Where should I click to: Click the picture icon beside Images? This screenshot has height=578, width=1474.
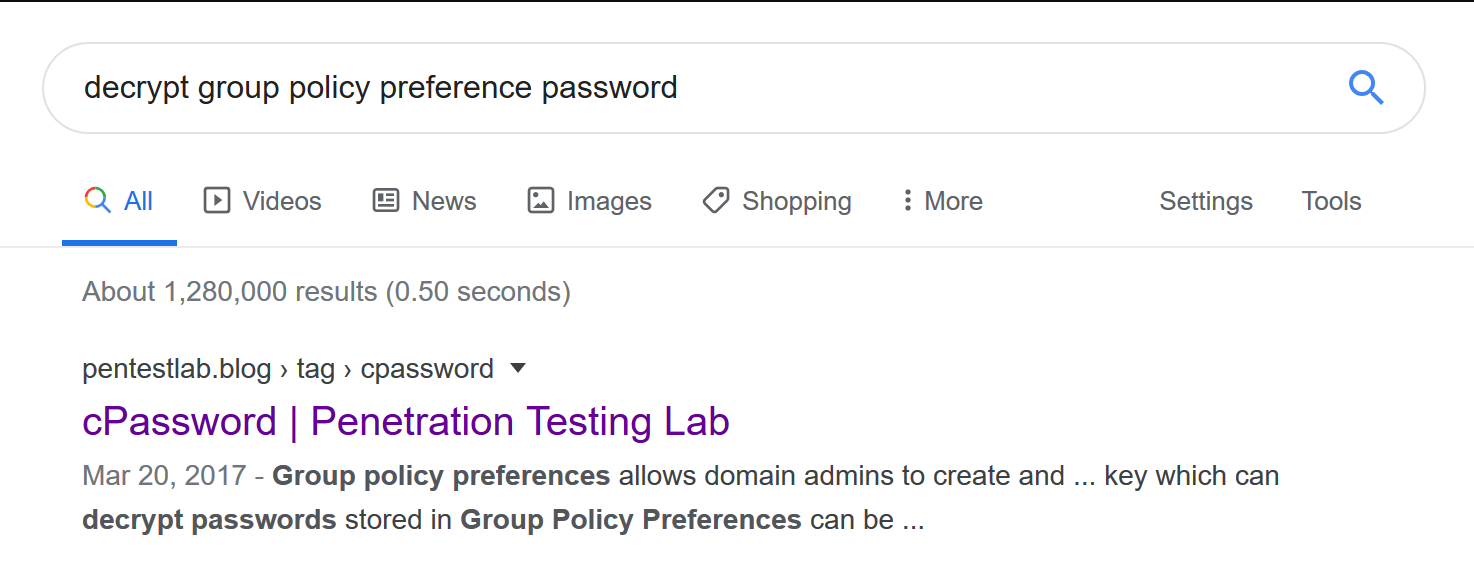pyautogui.click(x=540, y=201)
